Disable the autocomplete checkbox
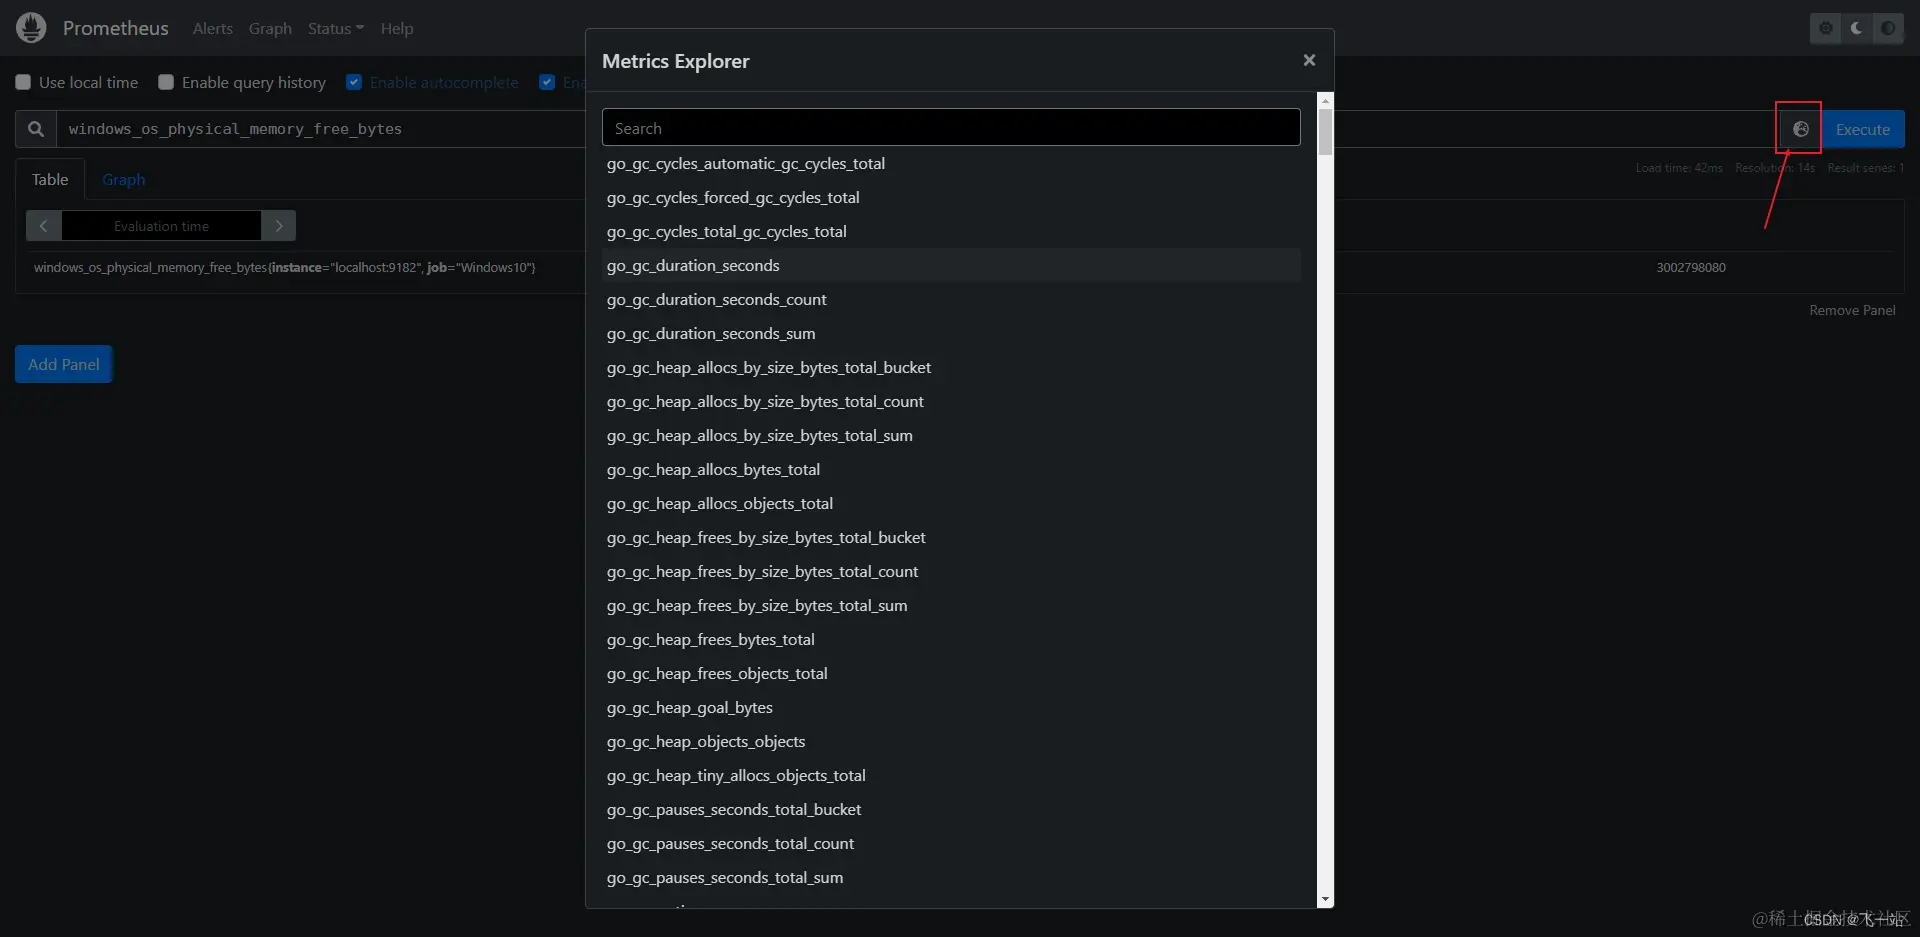Image resolution: width=1920 pixels, height=937 pixels. tap(354, 82)
